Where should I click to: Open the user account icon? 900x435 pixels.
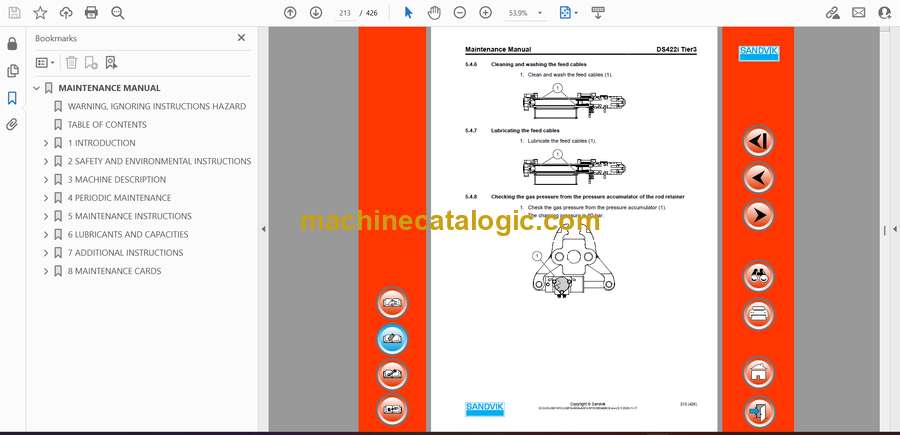[x=885, y=13]
